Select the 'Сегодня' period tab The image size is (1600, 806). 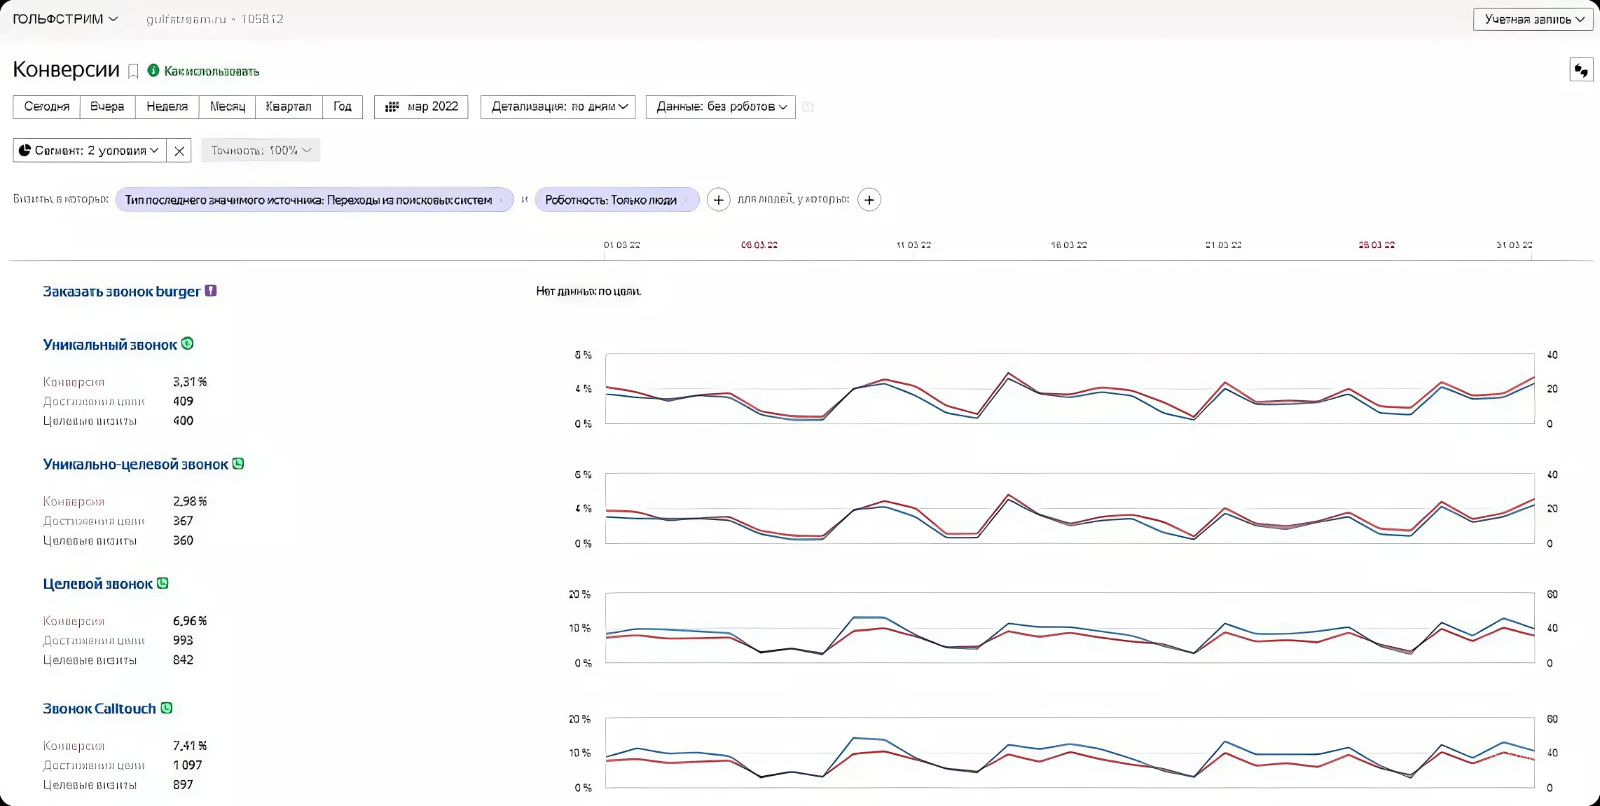pyautogui.click(x=47, y=107)
